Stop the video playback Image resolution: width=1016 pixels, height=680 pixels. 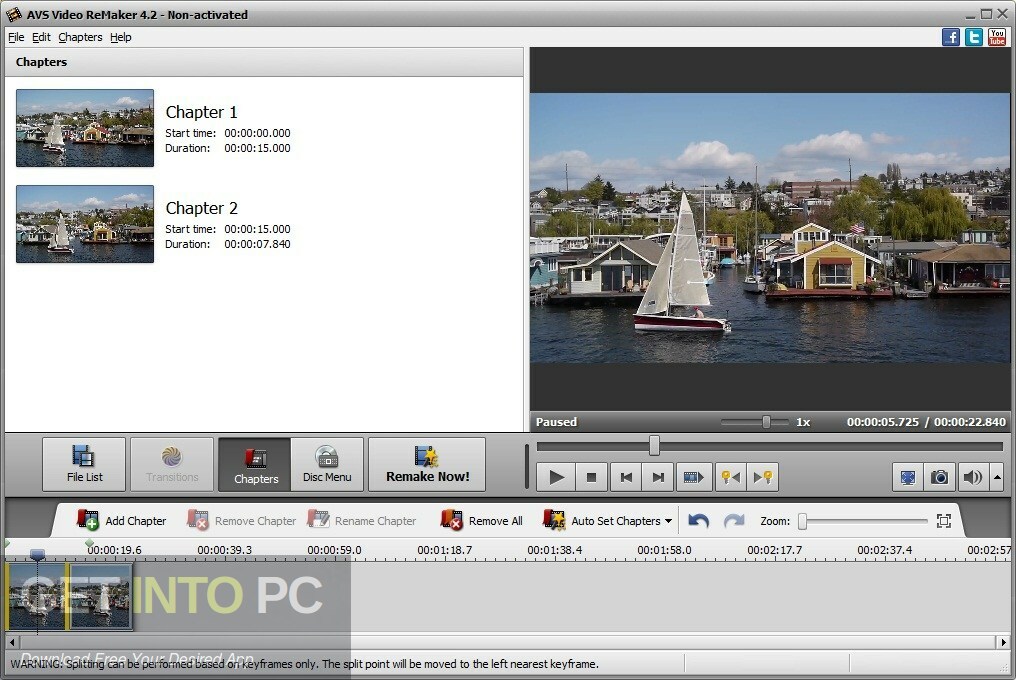[591, 478]
